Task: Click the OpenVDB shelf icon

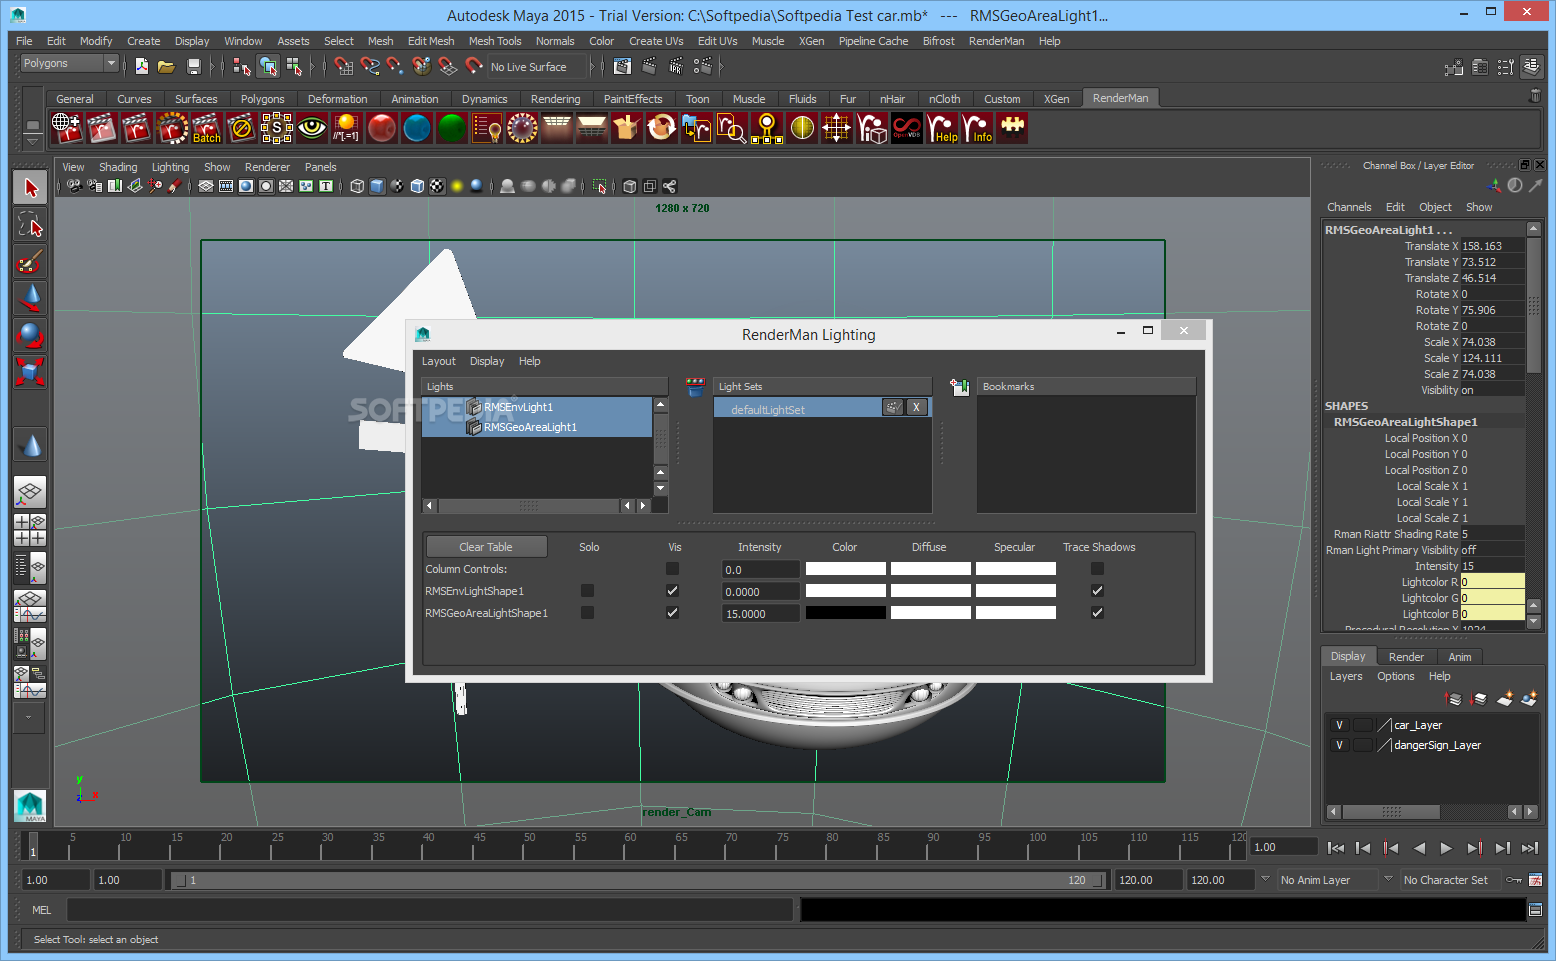Action: click(x=907, y=128)
